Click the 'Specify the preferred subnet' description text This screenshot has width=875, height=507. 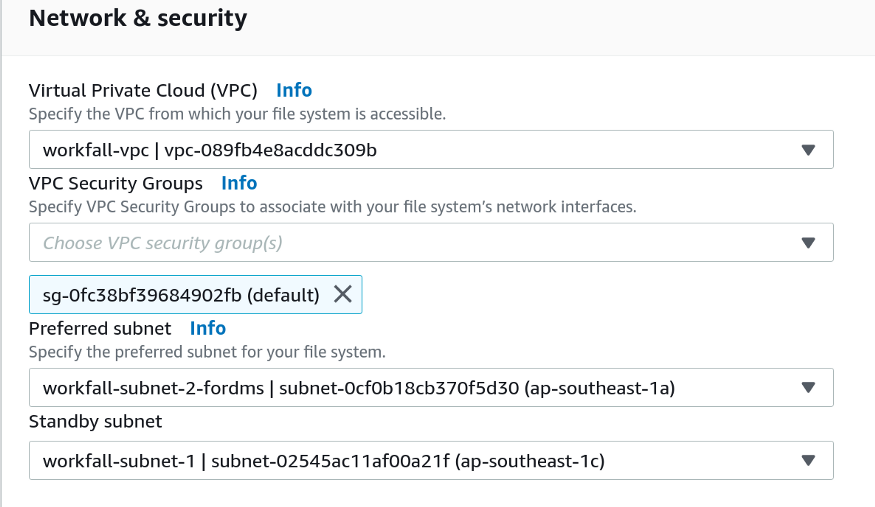207,352
